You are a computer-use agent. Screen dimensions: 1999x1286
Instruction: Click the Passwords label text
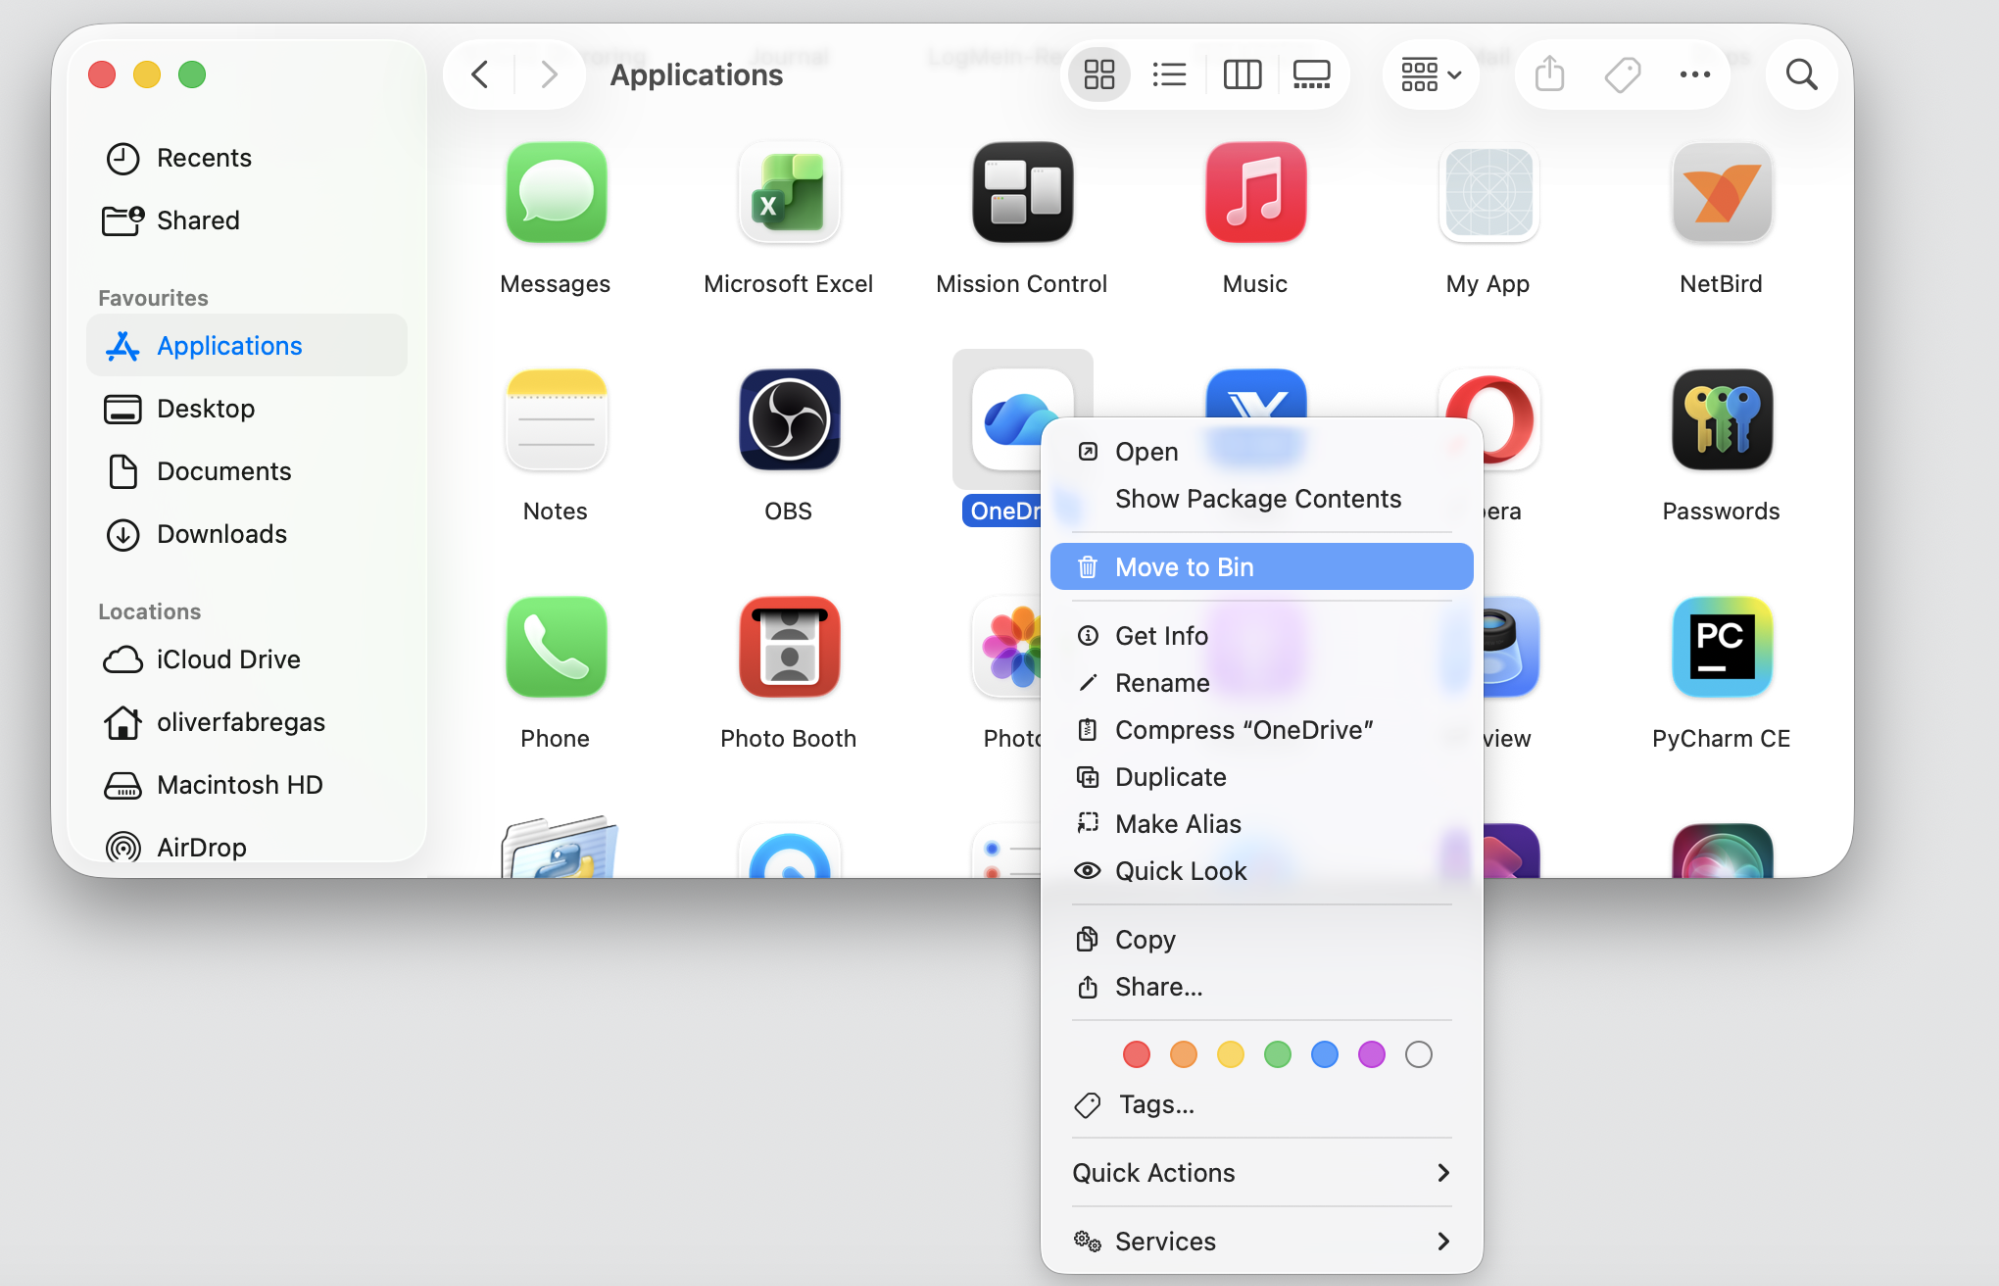tap(1721, 511)
